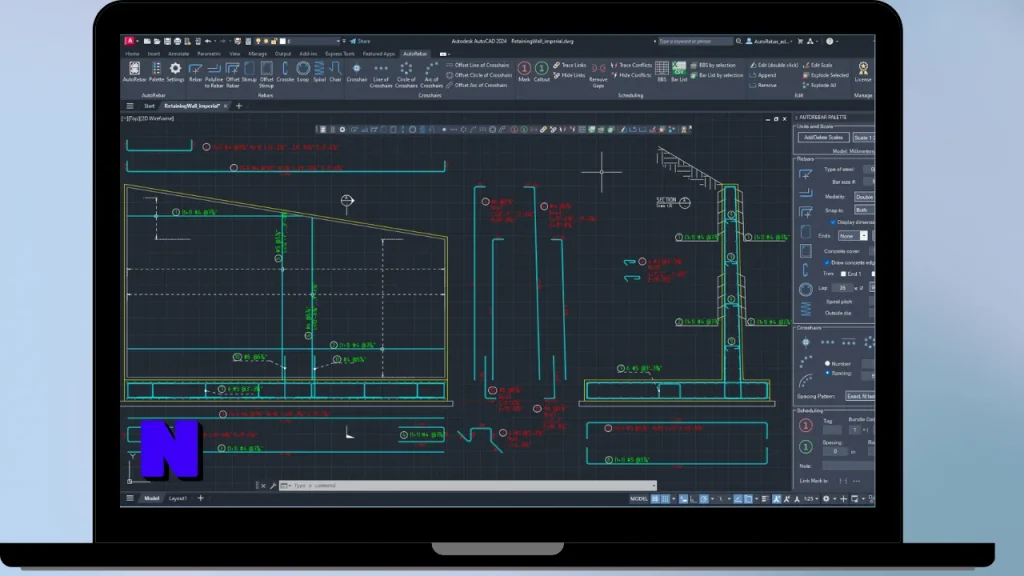Open the Autodesk App Store cart
This screenshot has width=1024, height=576.
click(800, 41)
